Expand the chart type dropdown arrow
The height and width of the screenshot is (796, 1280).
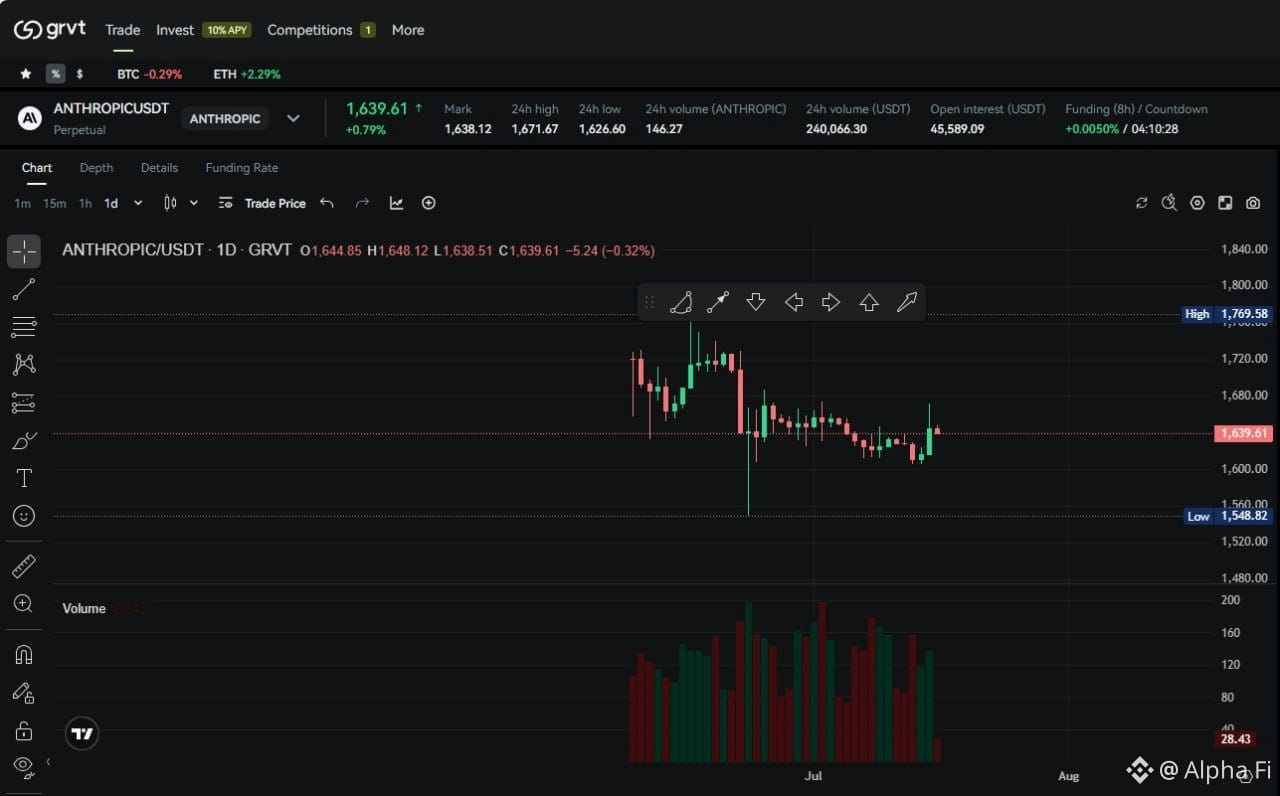194,203
